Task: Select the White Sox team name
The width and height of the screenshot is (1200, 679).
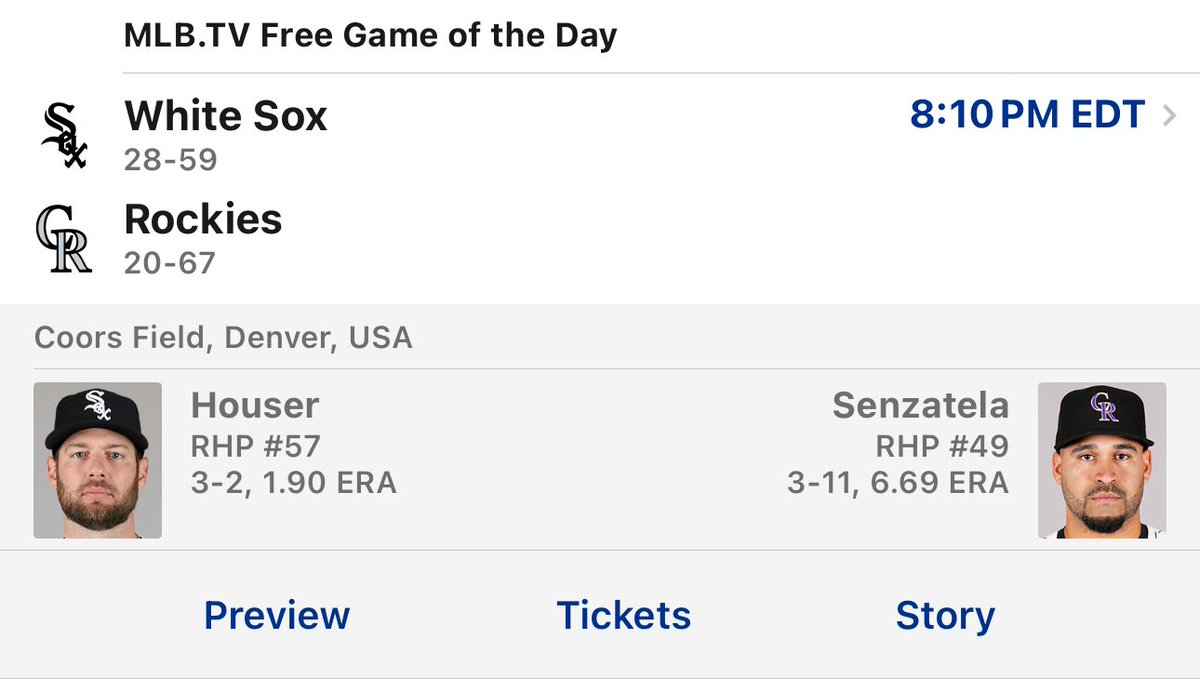Action: click(226, 116)
